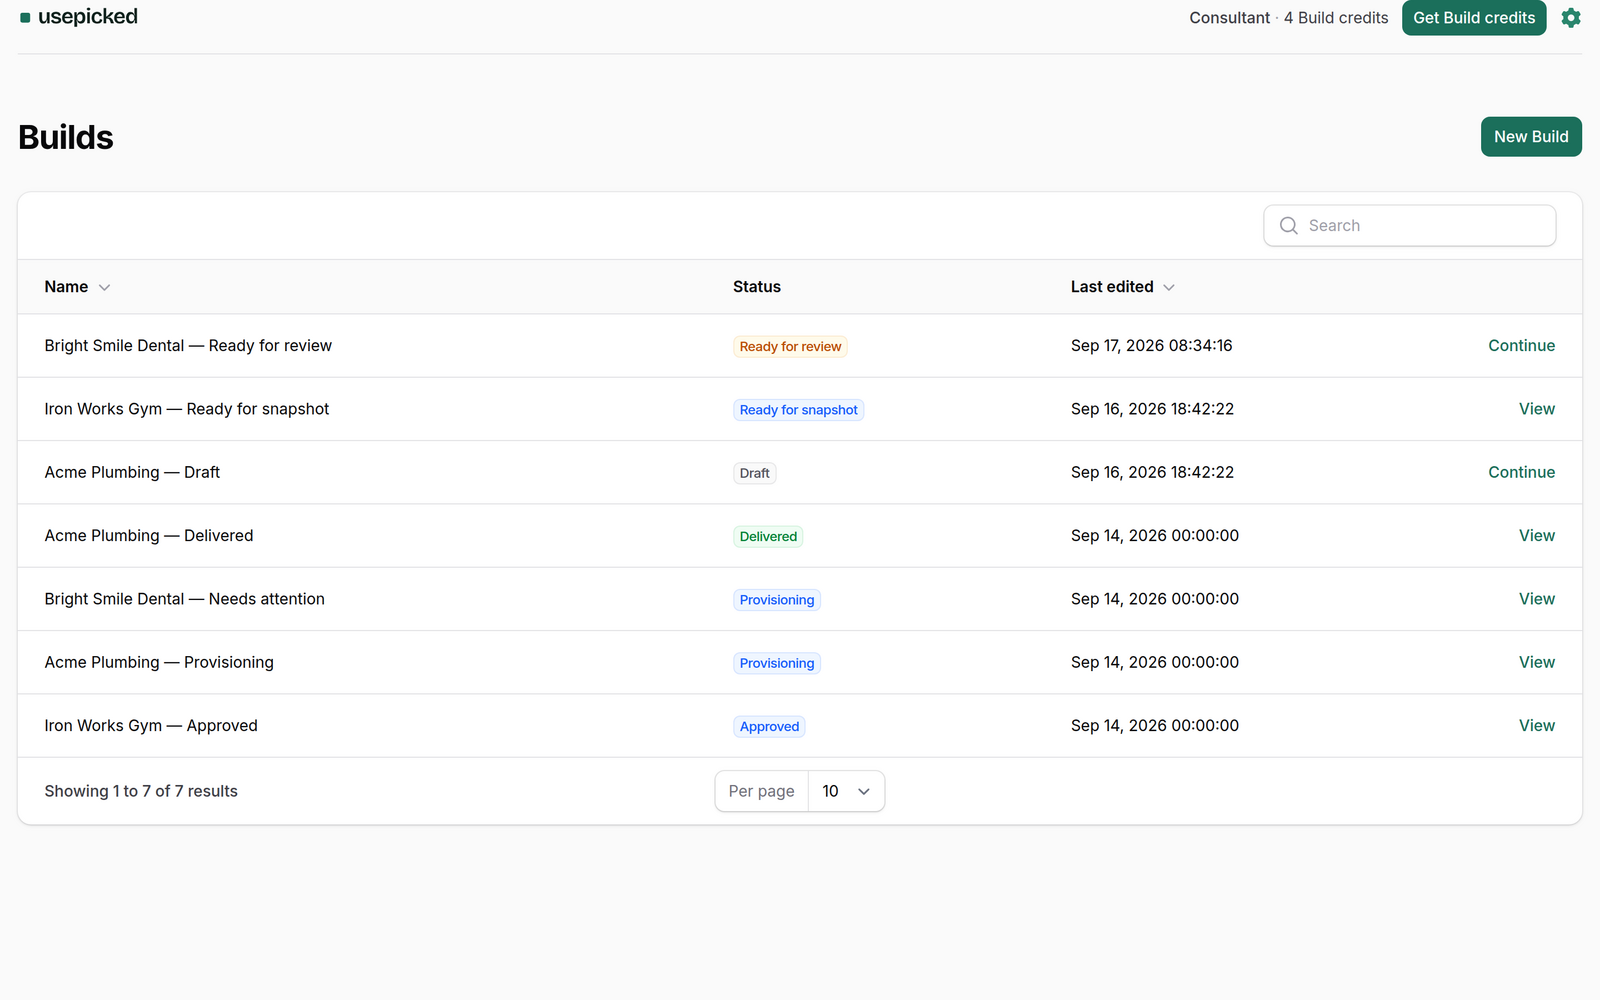
Task: Select 'Iron Works Gym — Ready for snapshot' name
Action: point(187,409)
